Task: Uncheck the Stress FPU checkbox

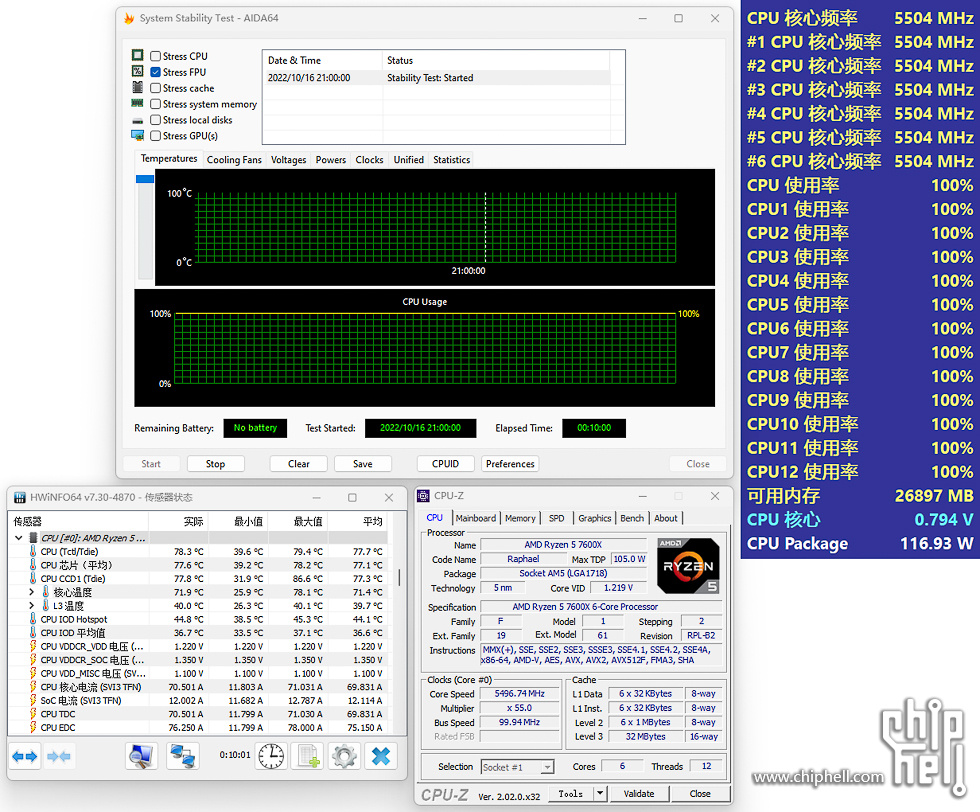Action: coord(156,73)
